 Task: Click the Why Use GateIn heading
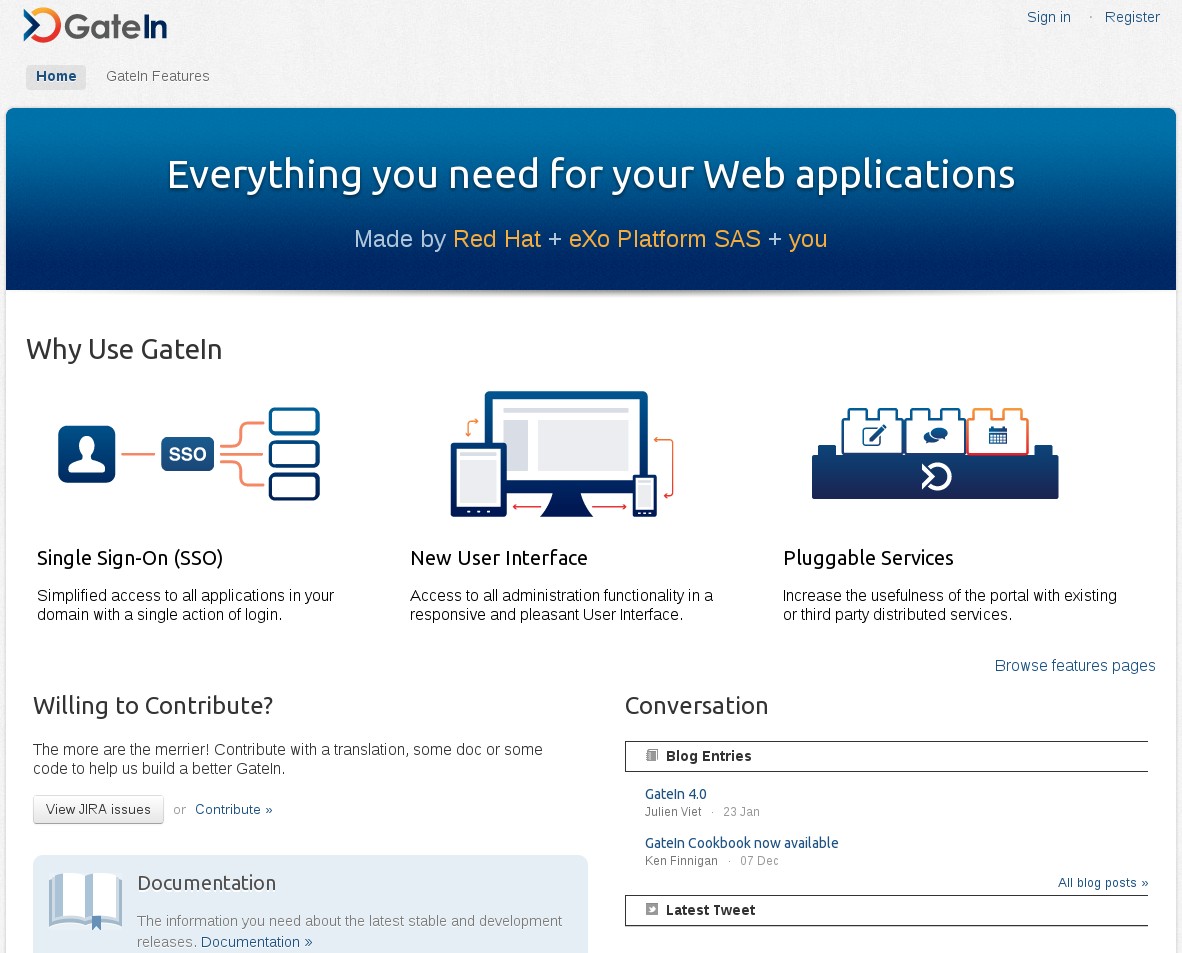124,349
